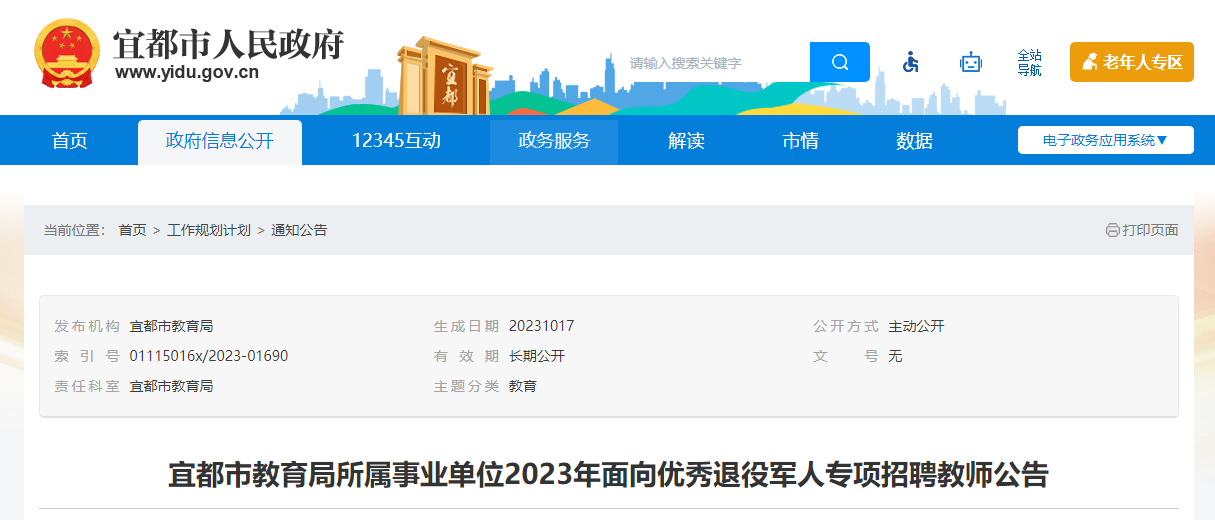Open the 解读 navigation item
1215x520 pixels.
pyautogui.click(x=686, y=141)
